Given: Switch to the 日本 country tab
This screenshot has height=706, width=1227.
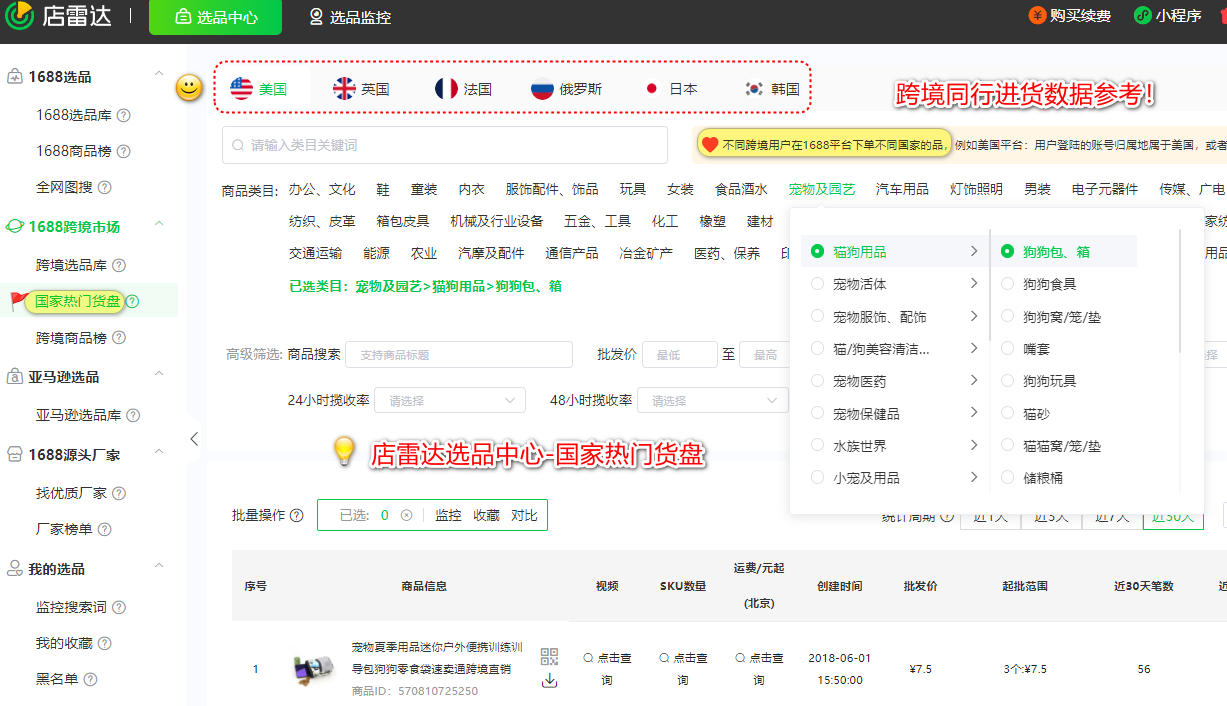Looking at the screenshot, I should 672,88.
